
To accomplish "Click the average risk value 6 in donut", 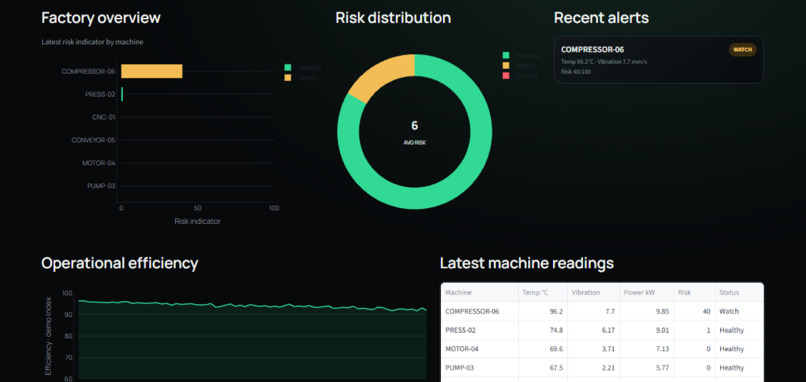I will tap(414, 125).
